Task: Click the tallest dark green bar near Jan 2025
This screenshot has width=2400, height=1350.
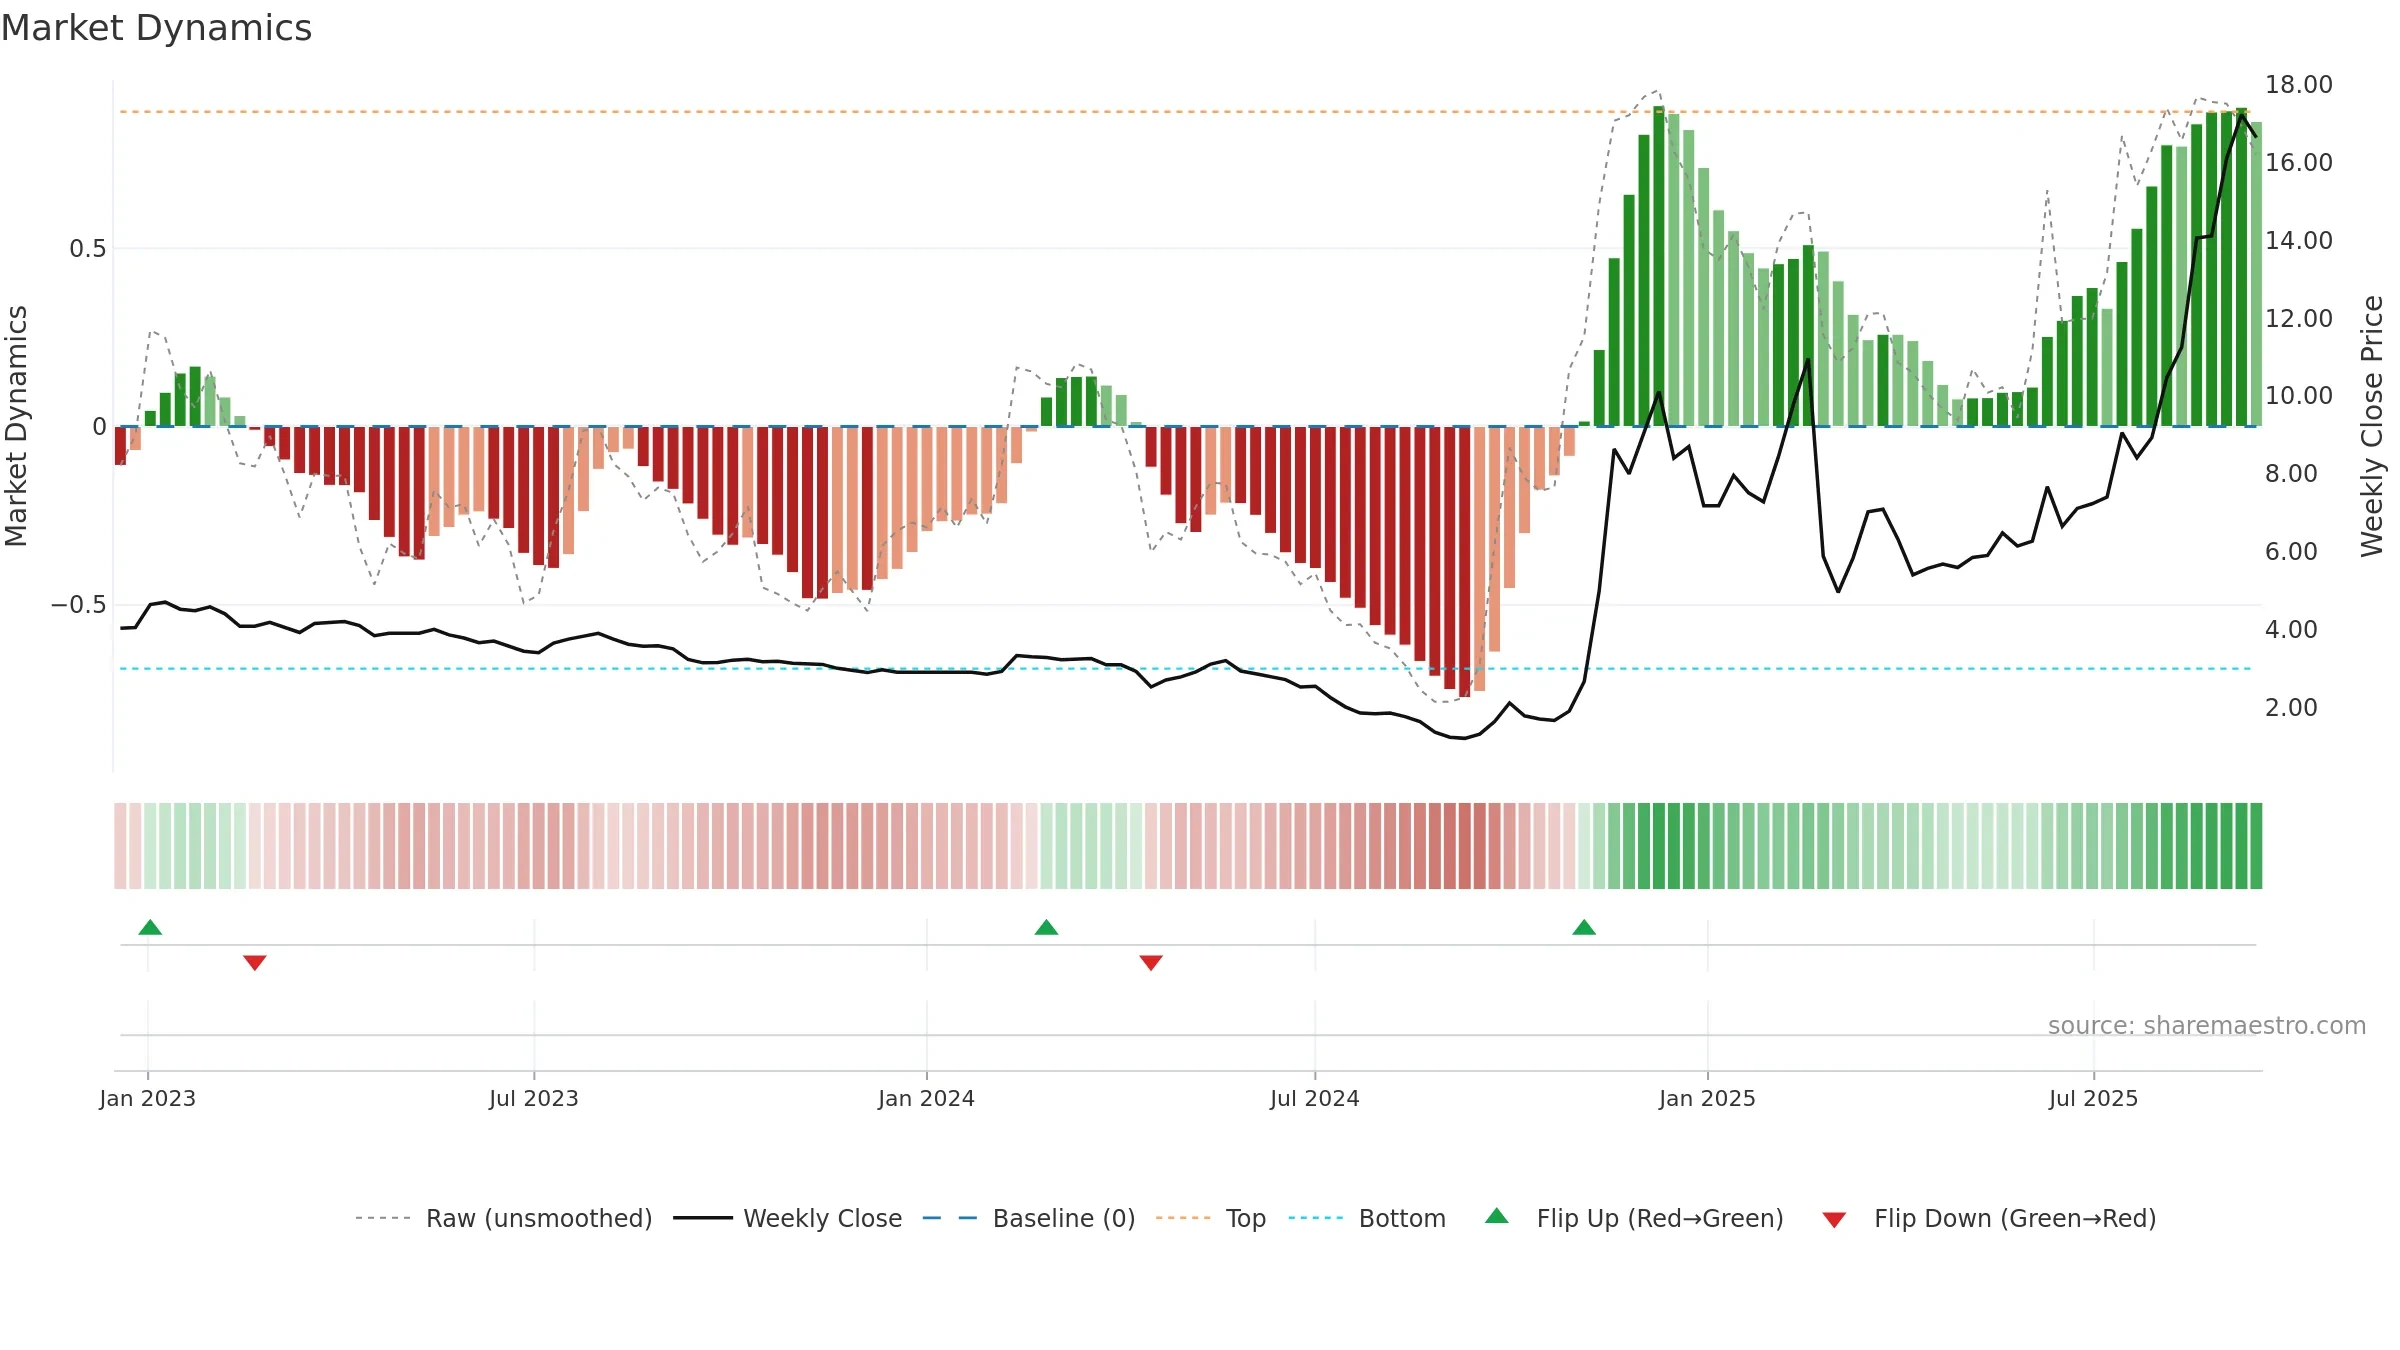Action: pyautogui.click(x=1659, y=266)
